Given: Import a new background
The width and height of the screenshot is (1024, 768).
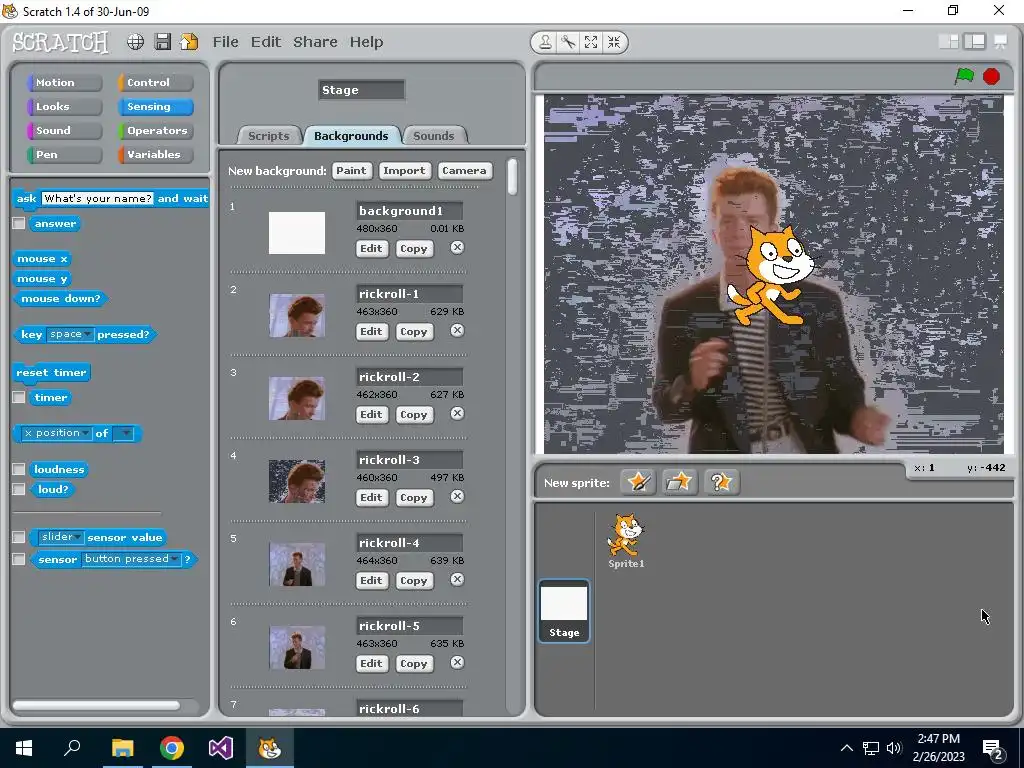Looking at the screenshot, I should tap(404, 170).
